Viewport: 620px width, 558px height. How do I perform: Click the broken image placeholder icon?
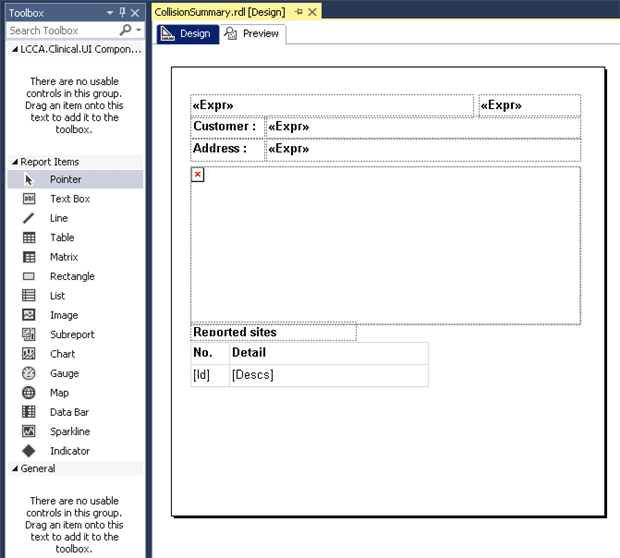coord(198,175)
